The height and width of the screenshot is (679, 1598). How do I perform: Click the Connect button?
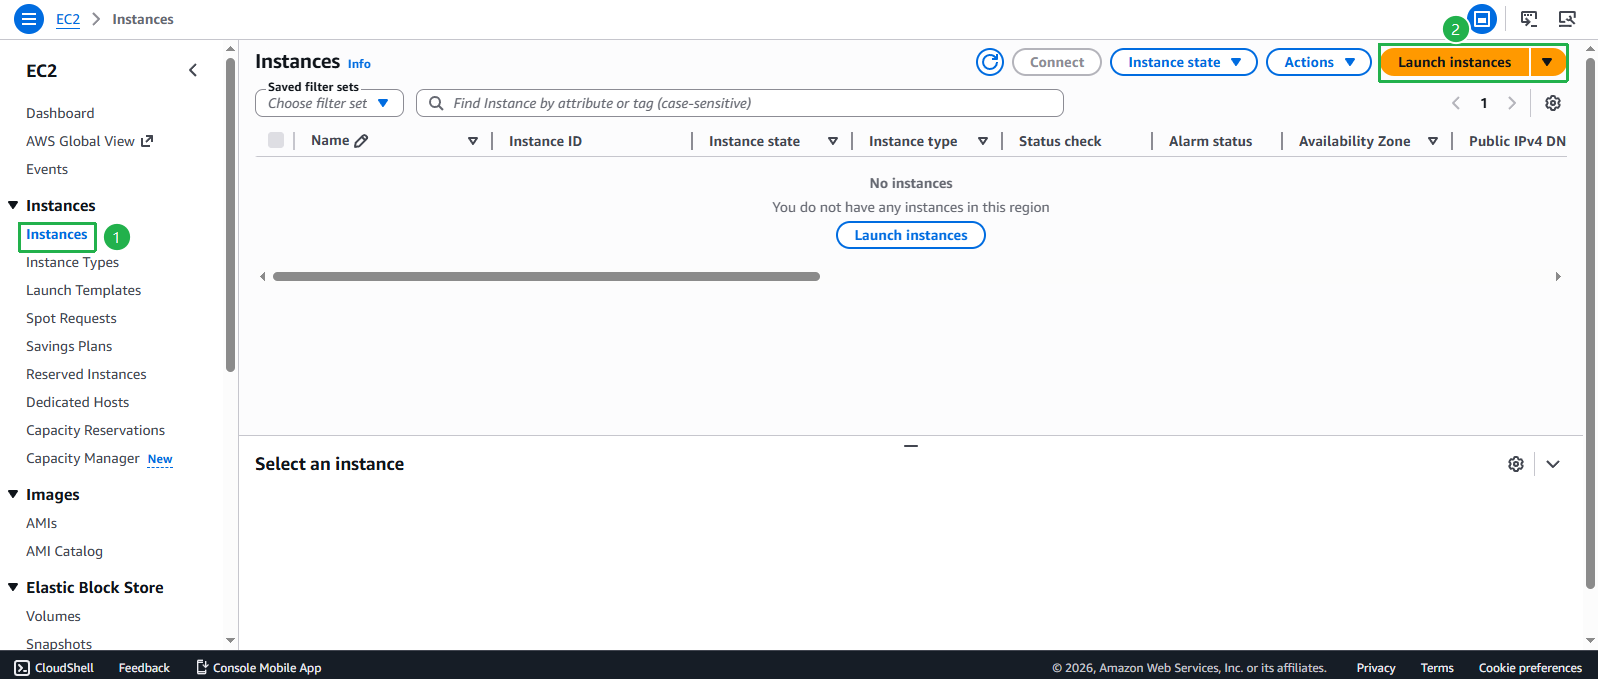1057,62
